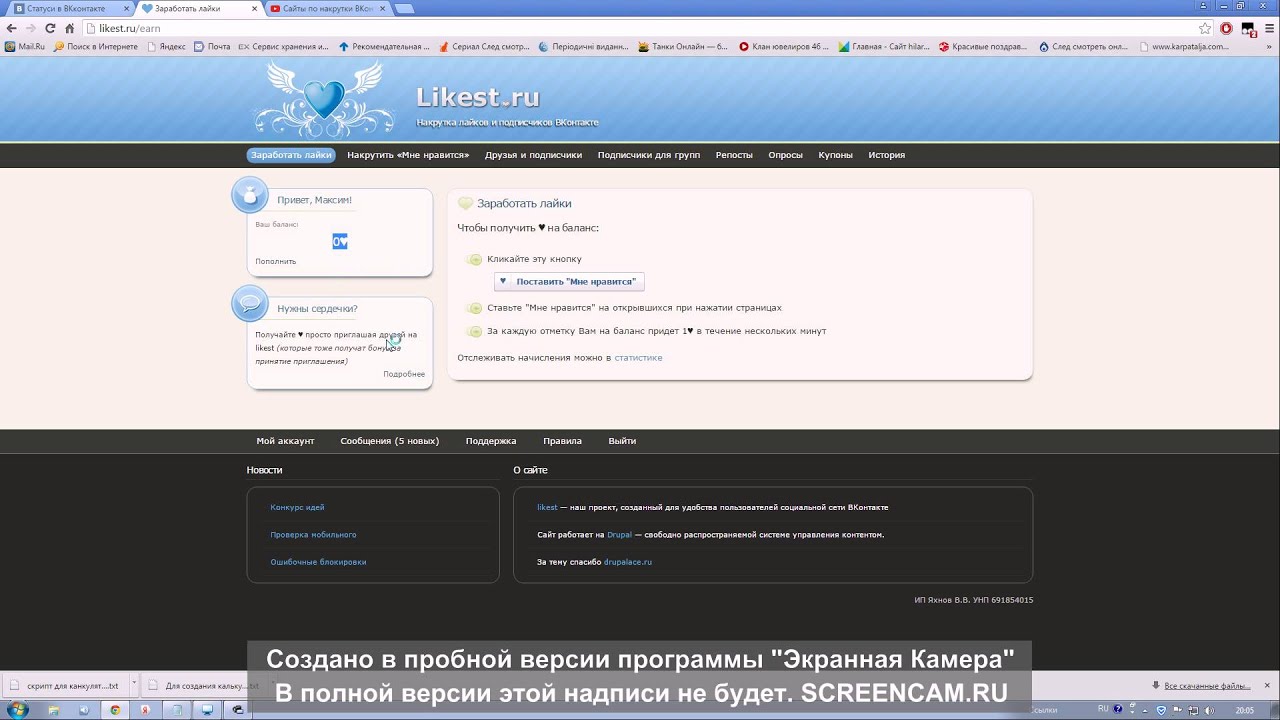Open 'Клан ювелиров 46' bookmark

pos(784,46)
